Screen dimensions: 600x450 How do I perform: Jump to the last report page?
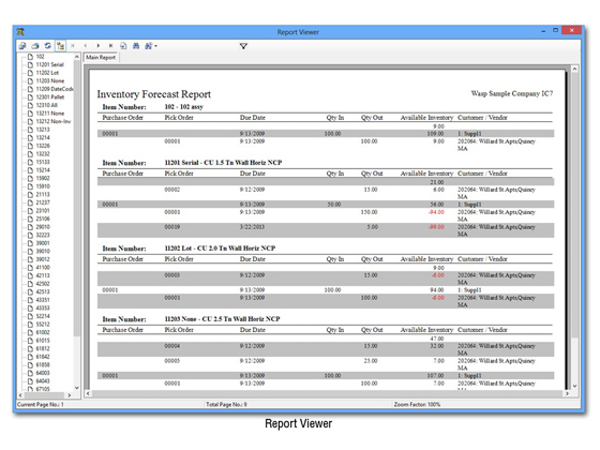[x=110, y=46]
